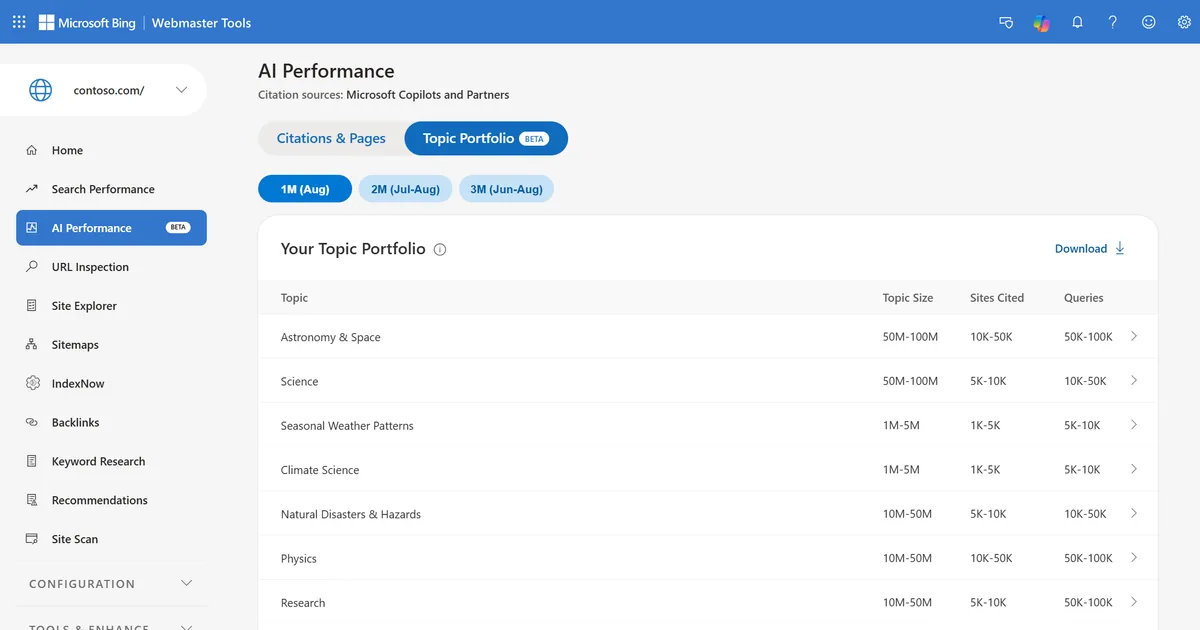Image resolution: width=1200 pixels, height=630 pixels.
Task: Open the chat feedback icon in header
Action: point(1006,22)
